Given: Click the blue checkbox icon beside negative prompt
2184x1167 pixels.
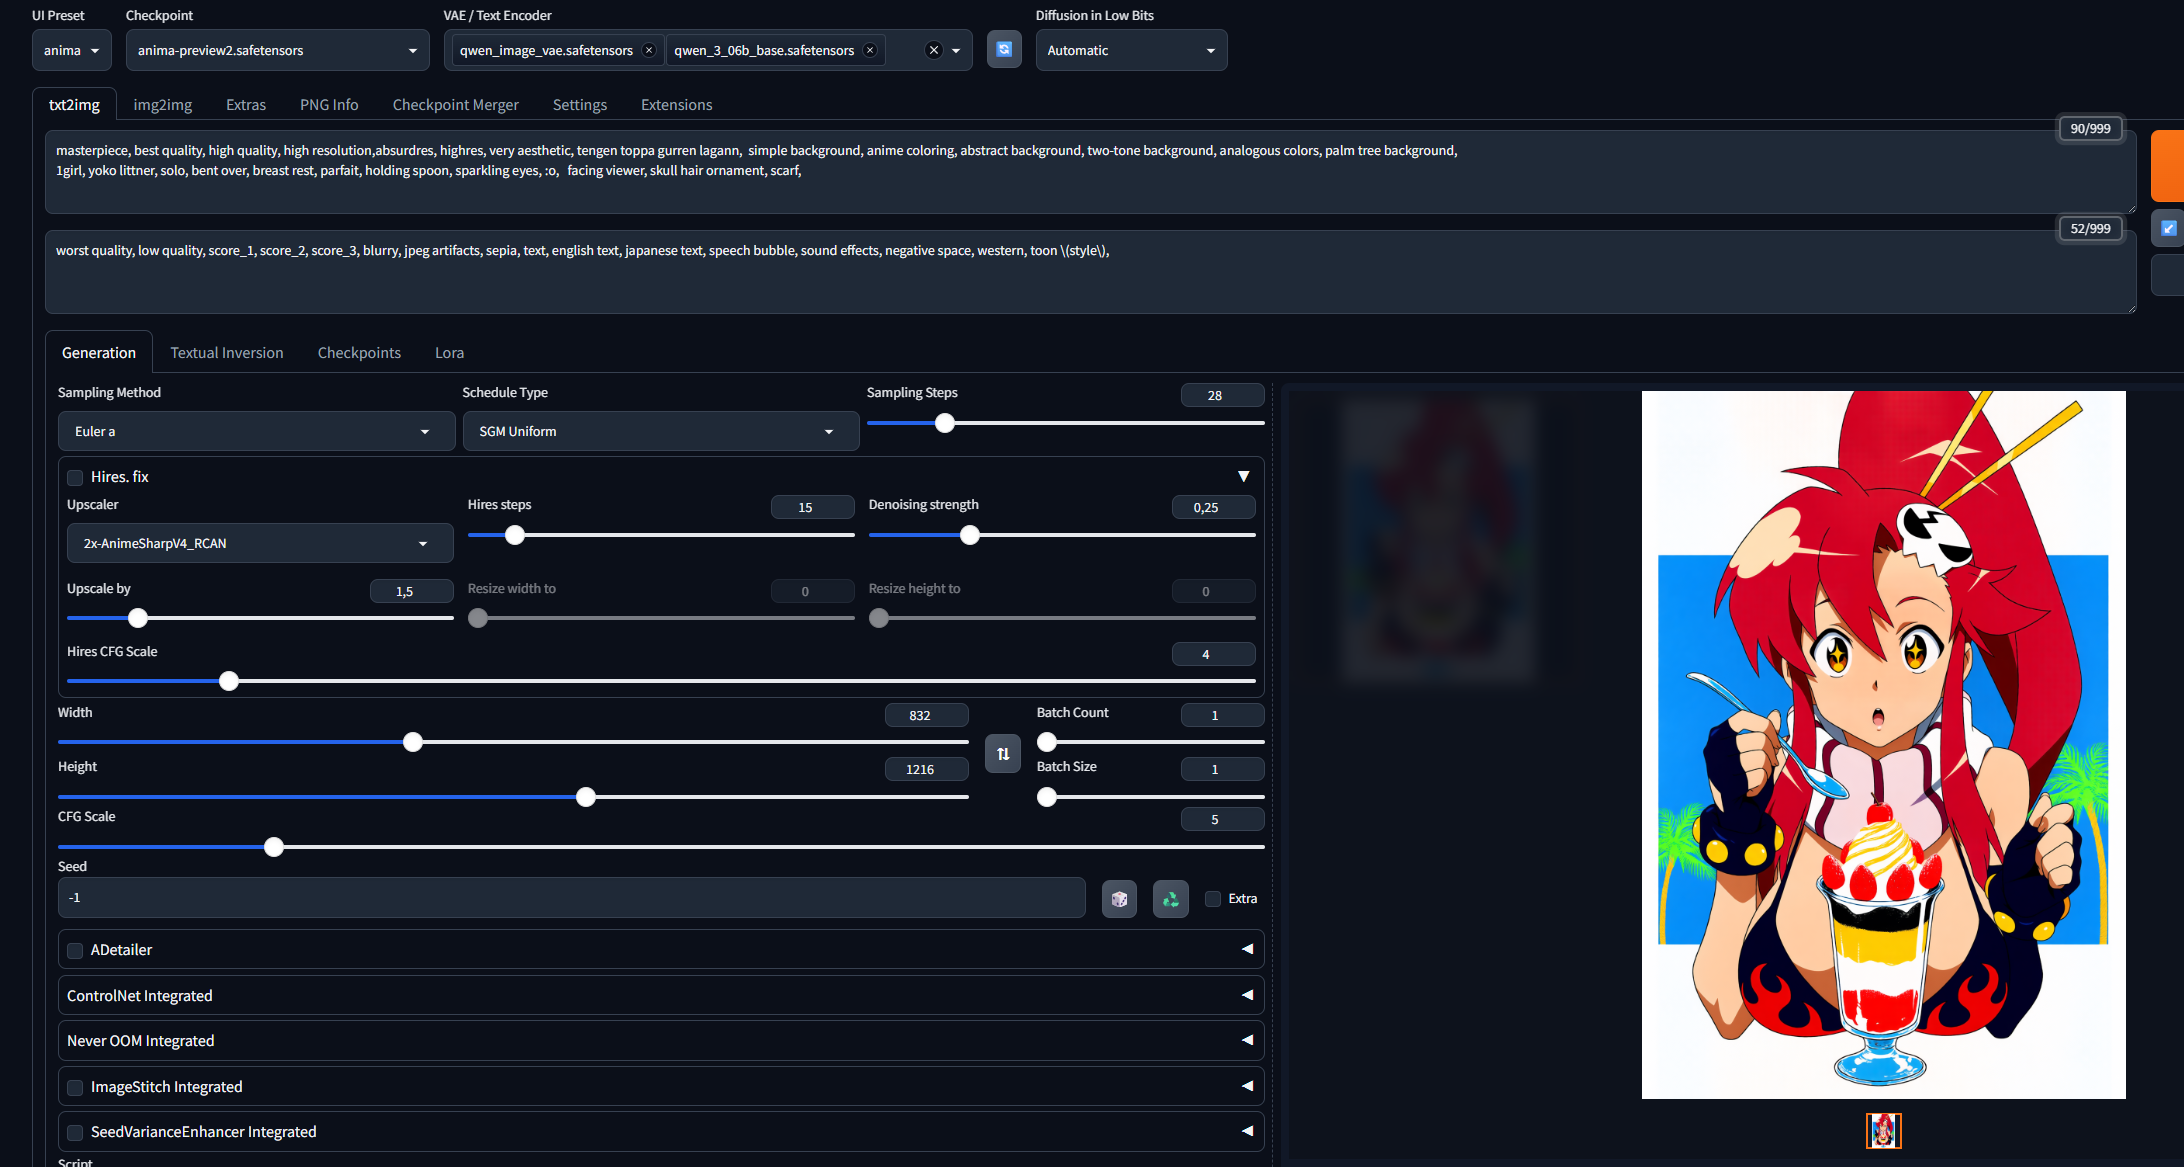Looking at the screenshot, I should click(x=2168, y=228).
